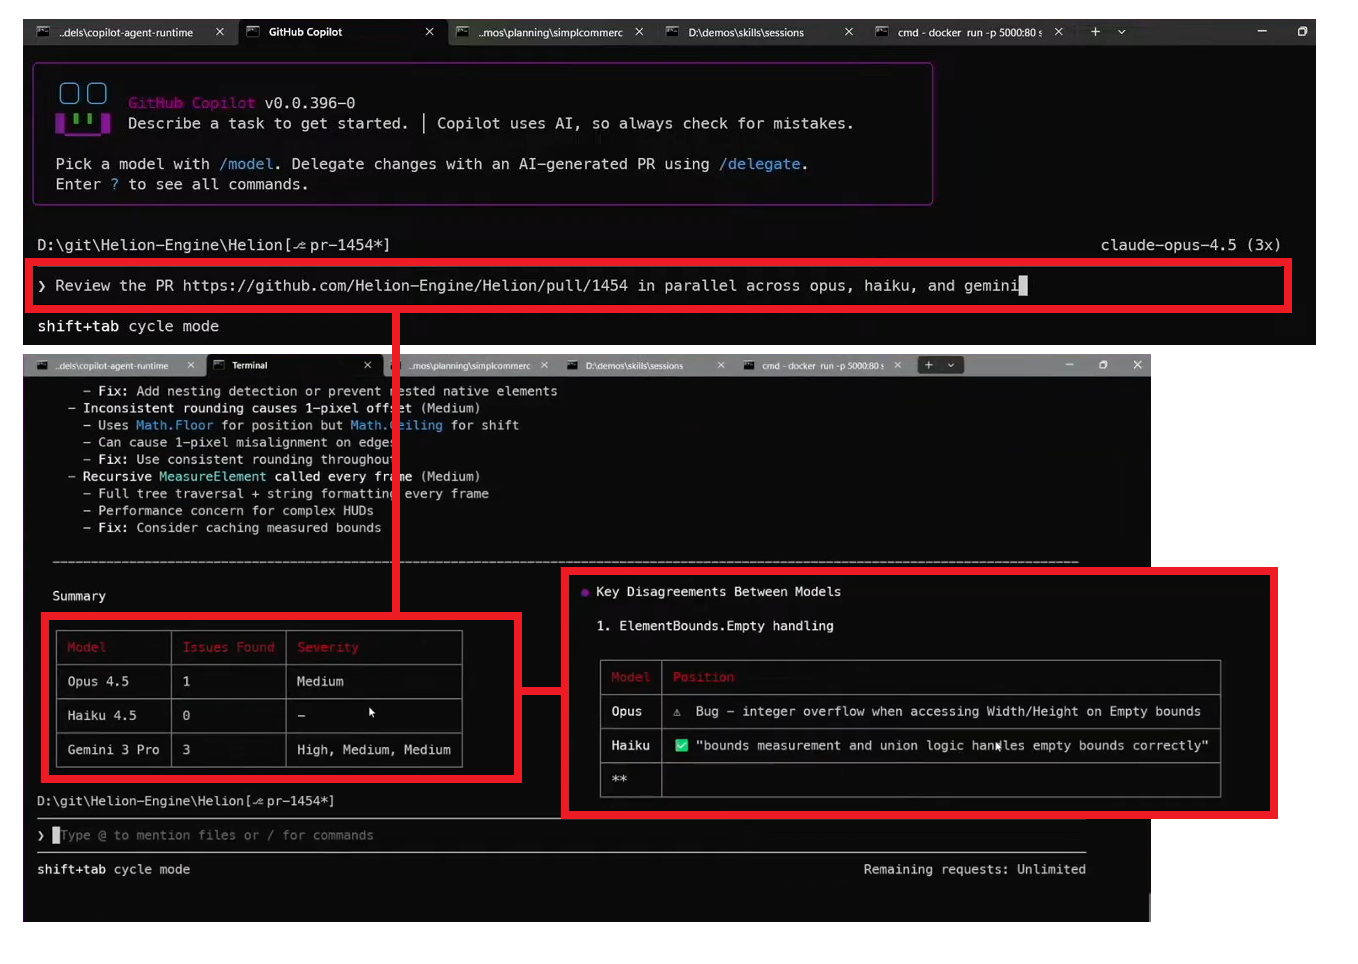Click the ElementBounds.Empty handling item
This screenshot has height=964, width=1358.
[x=726, y=626]
